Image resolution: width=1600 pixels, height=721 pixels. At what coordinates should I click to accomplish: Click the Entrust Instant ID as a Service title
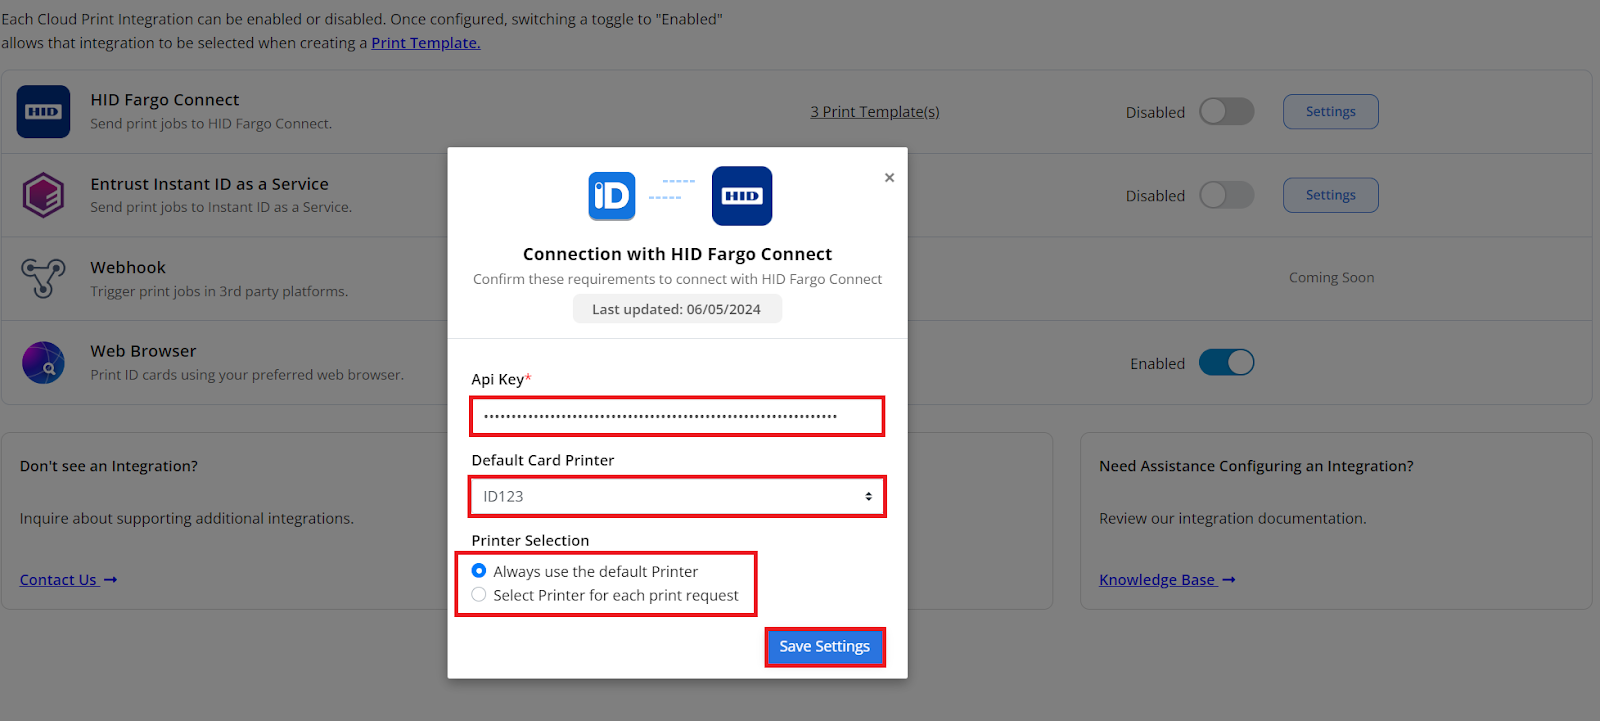pyautogui.click(x=209, y=184)
